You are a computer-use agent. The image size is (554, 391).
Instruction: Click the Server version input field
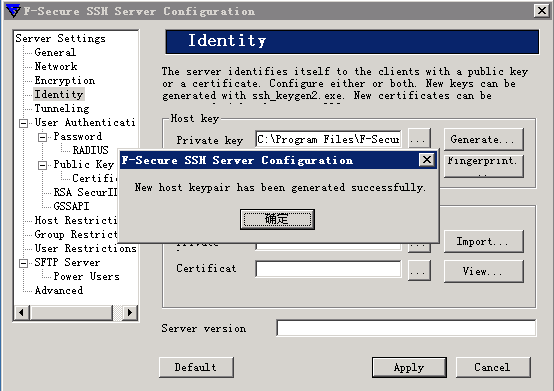click(x=406, y=328)
